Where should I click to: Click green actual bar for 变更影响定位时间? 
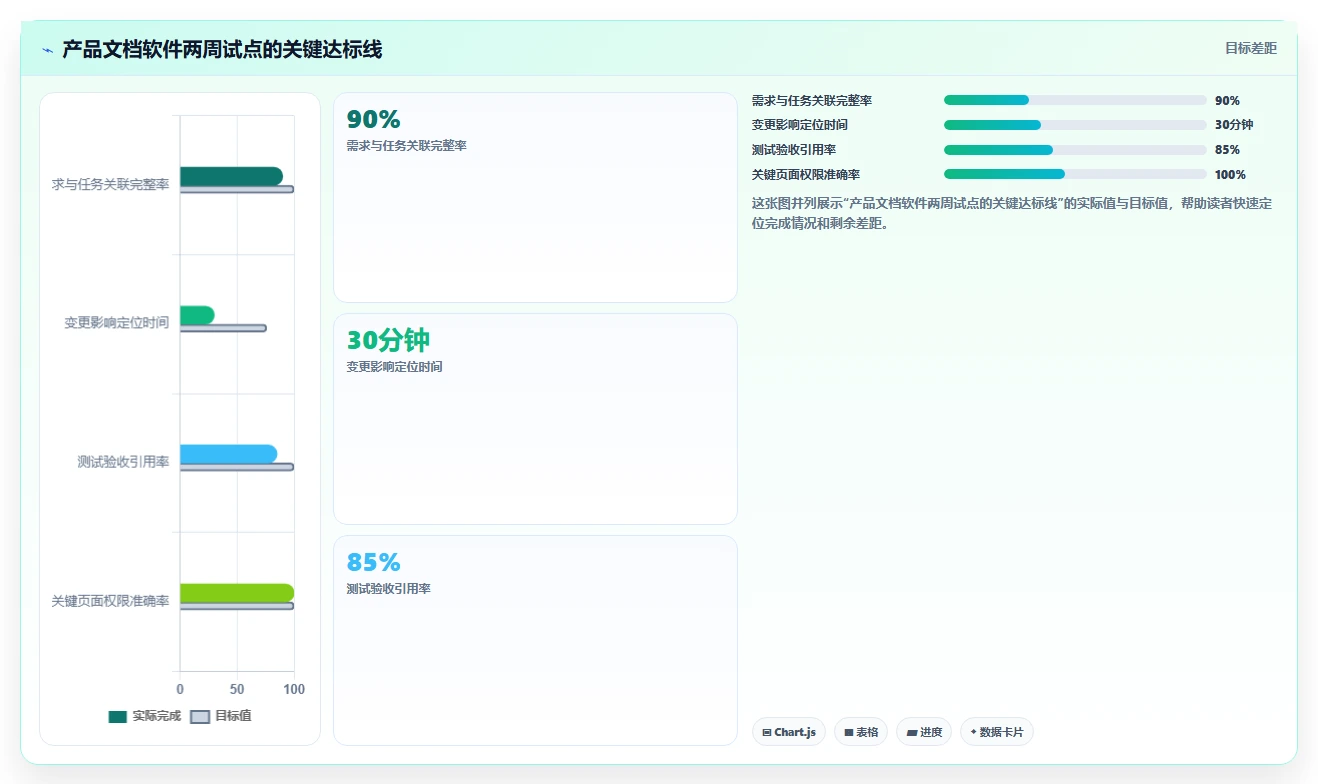[197, 315]
